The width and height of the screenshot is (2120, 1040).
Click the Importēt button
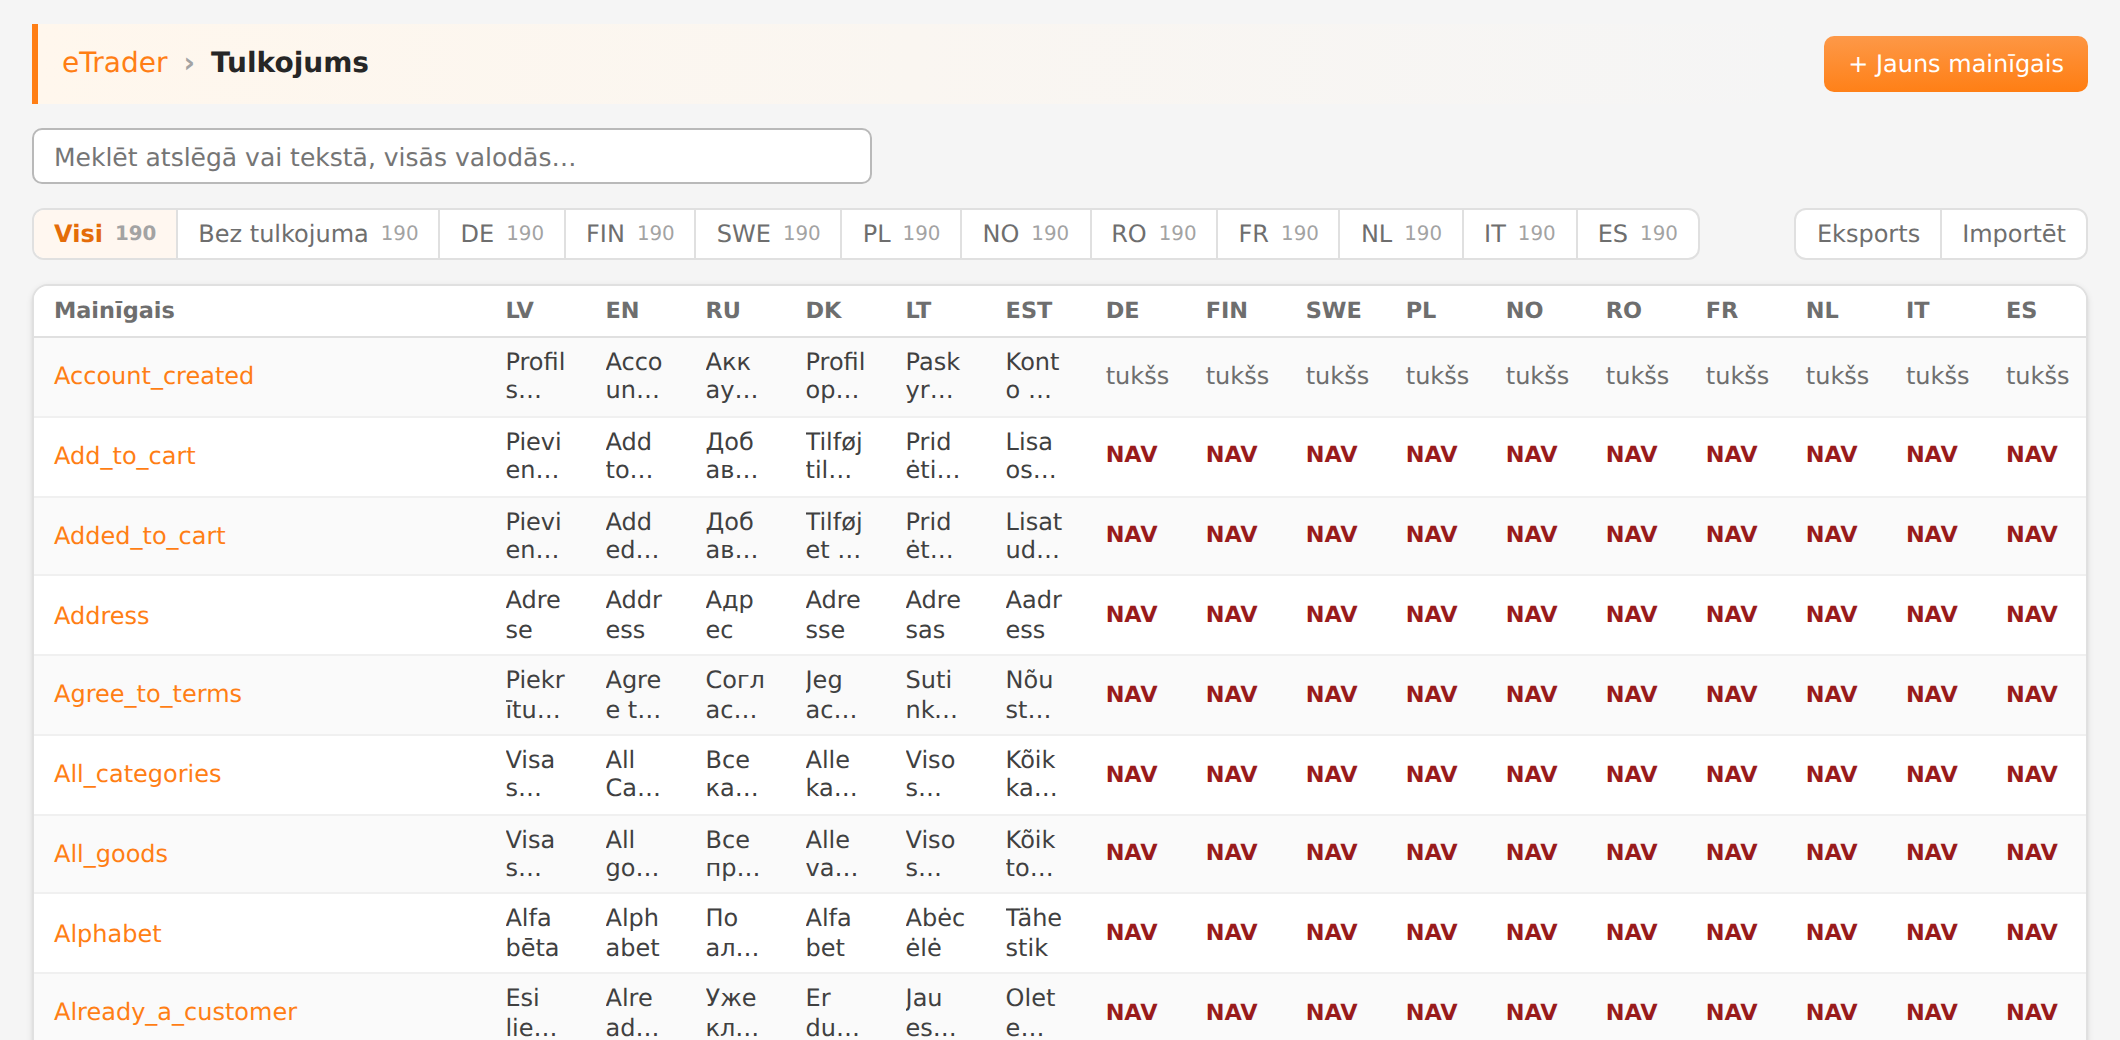tap(2014, 234)
